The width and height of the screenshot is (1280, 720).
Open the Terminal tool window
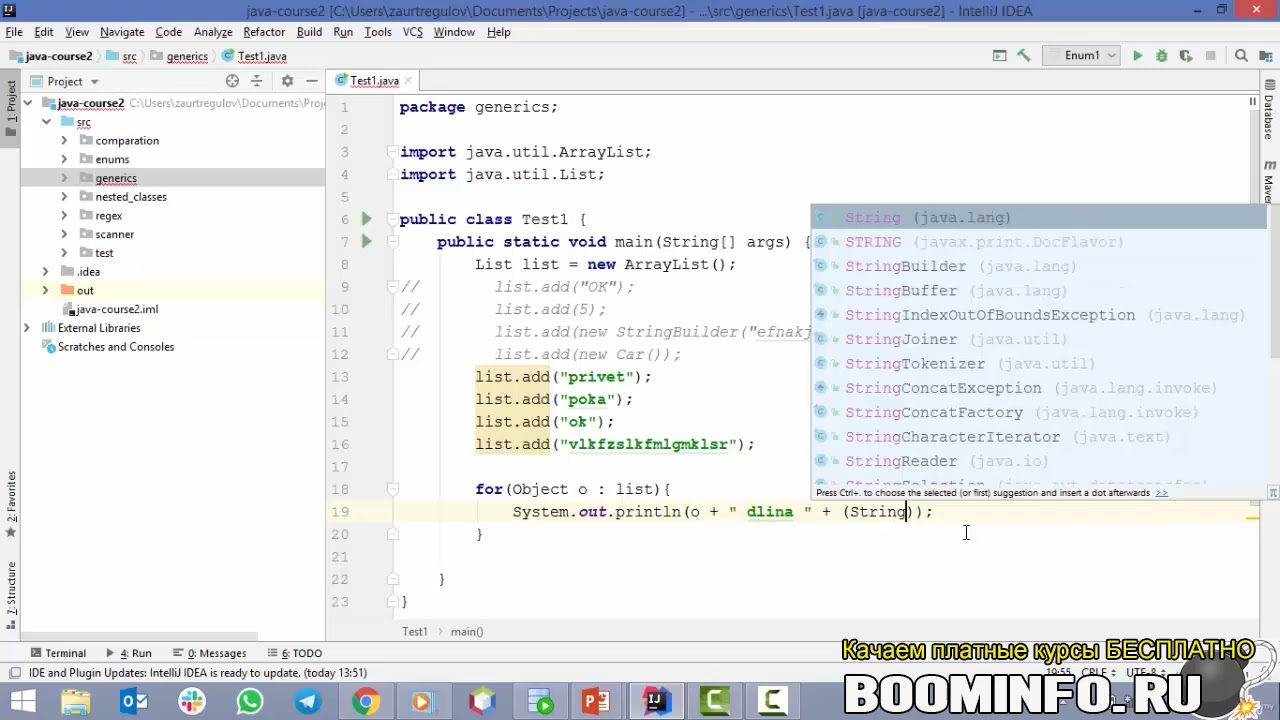point(57,653)
